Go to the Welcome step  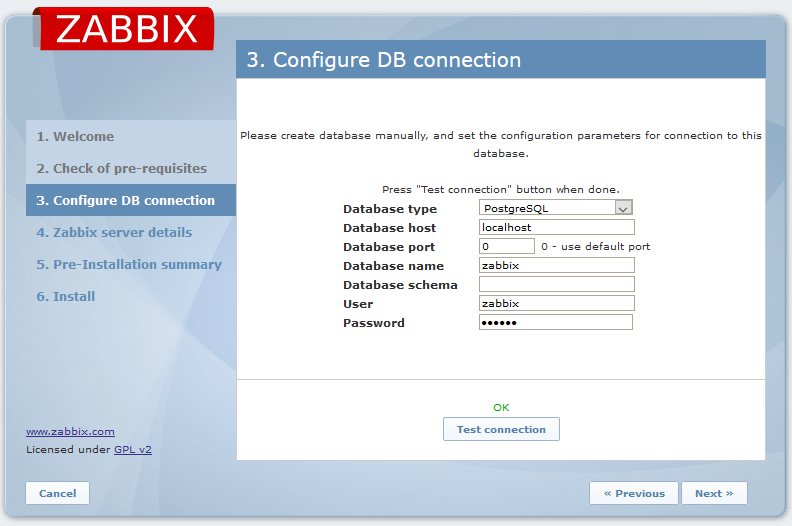(x=76, y=136)
